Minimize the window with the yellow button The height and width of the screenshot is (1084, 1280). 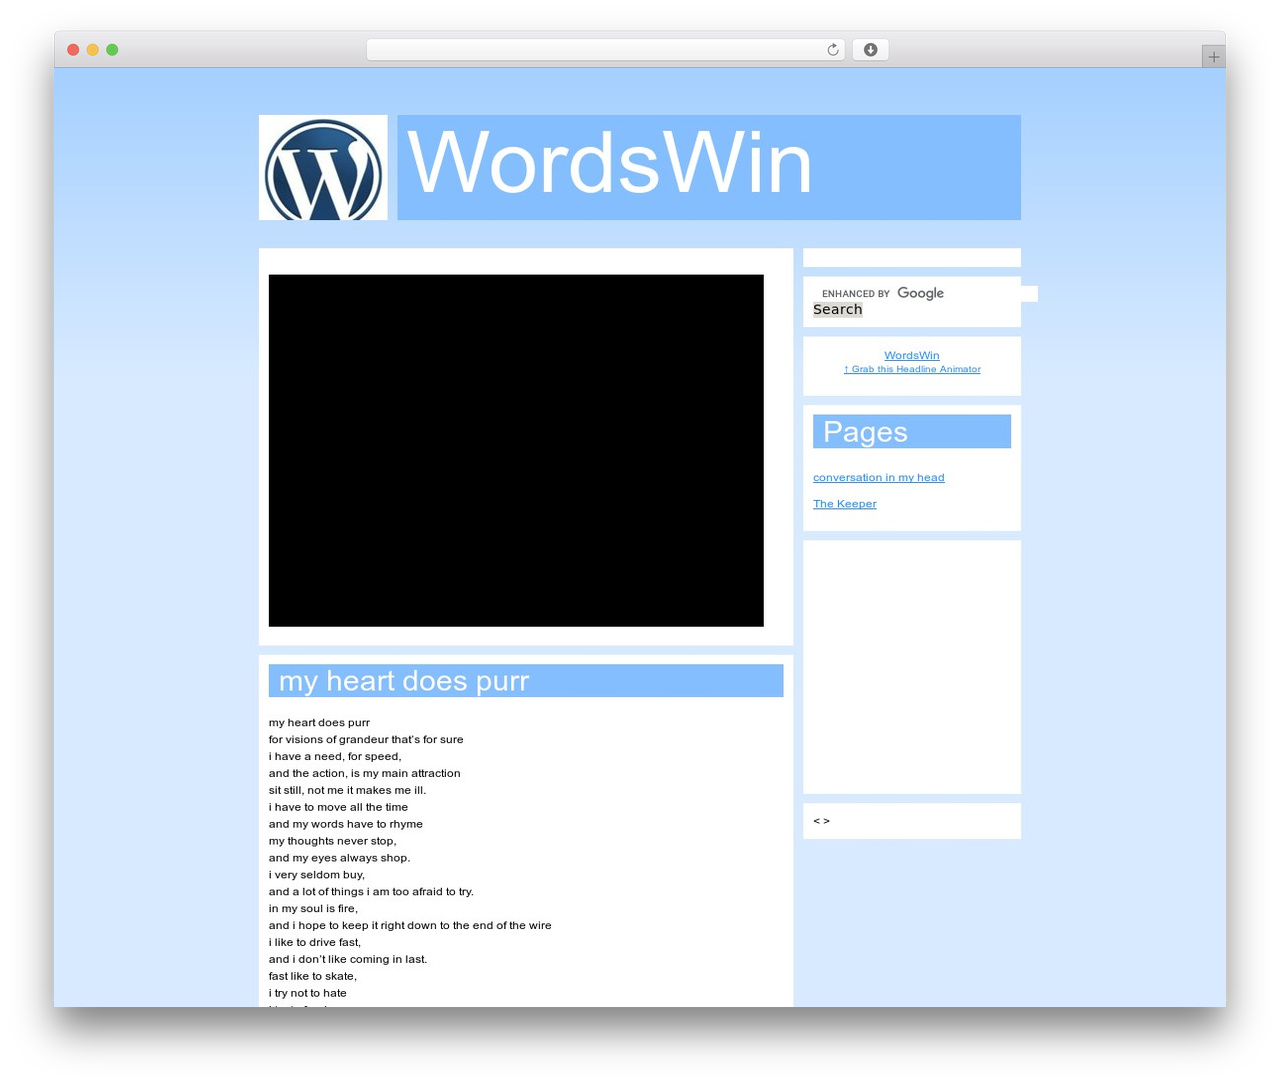pyautogui.click(x=93, y=50)
